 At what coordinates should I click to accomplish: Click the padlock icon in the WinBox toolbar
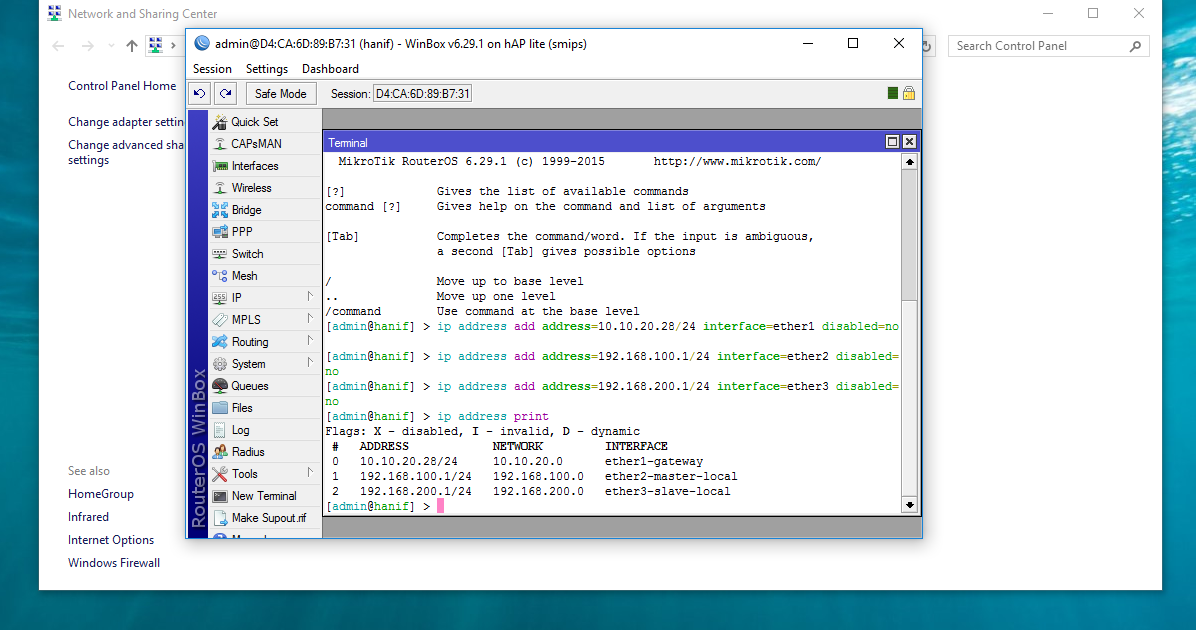(908, 93)
